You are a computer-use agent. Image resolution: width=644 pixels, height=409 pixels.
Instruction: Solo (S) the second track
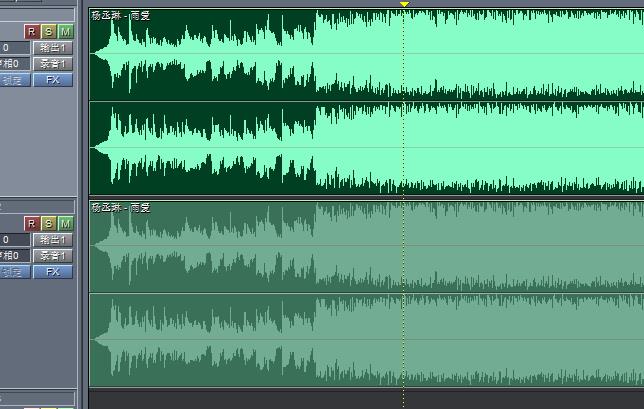point(49,224)
